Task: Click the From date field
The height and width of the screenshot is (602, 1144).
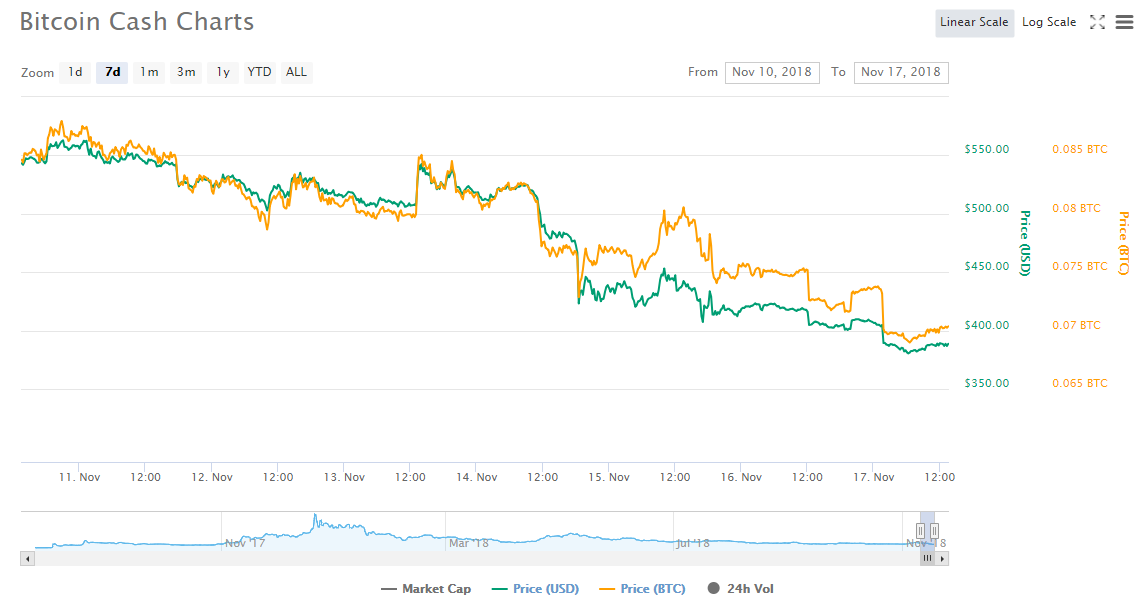Action: pyautogui.click(x=772, y=72)
